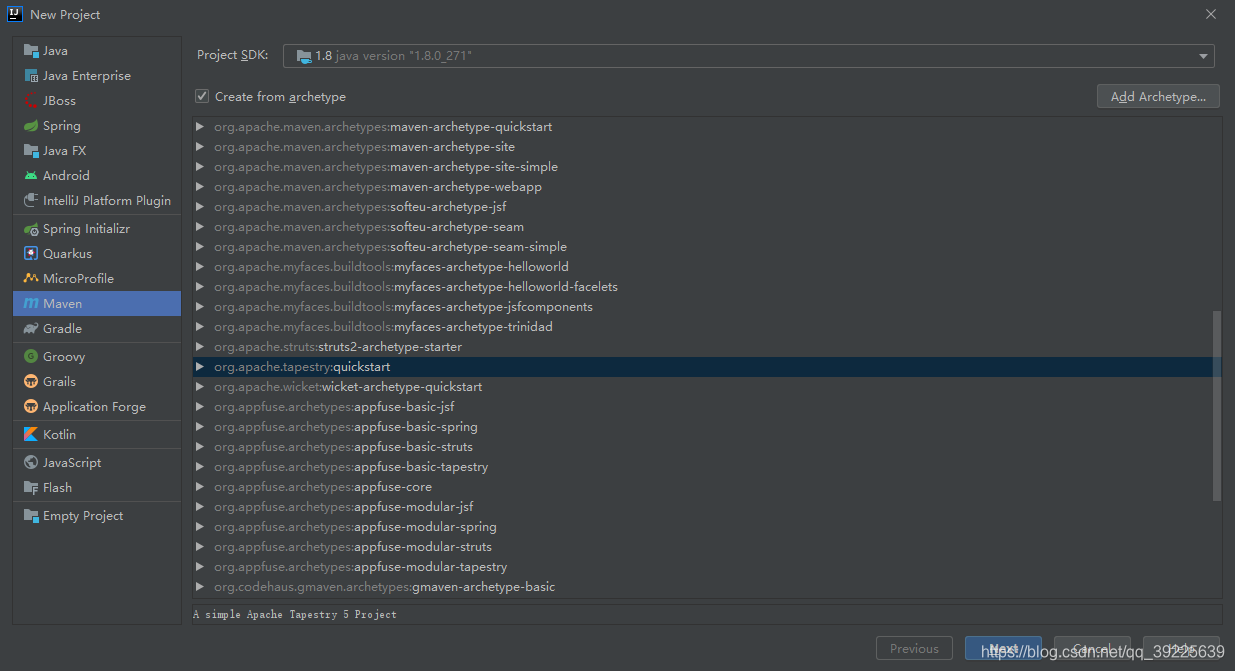Screen dimensions: 1235x671
Task: Expand gmaven-archetype-basic node
Action: (x=200, y=587)
